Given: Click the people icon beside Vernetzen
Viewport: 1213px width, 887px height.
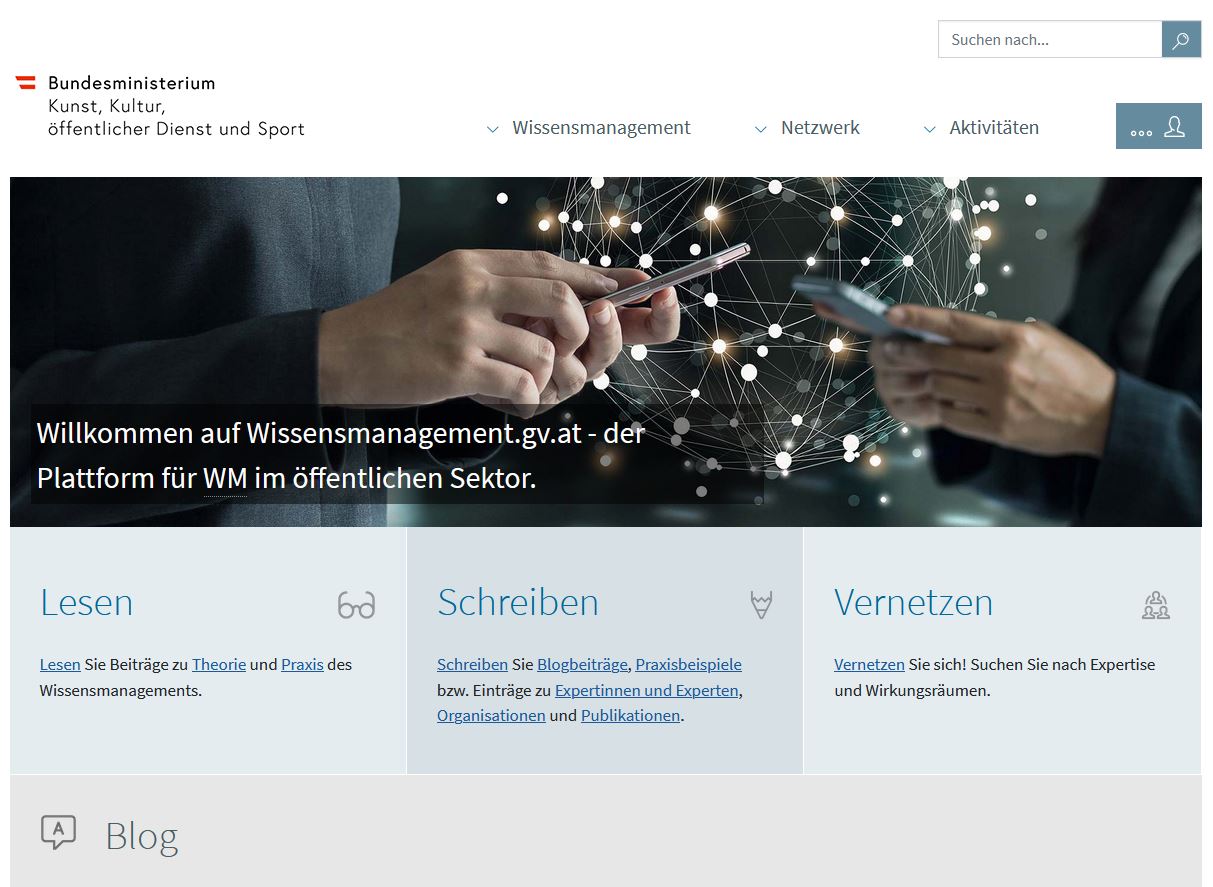Looking at the screenshot, I should [x=1155, y=605].
